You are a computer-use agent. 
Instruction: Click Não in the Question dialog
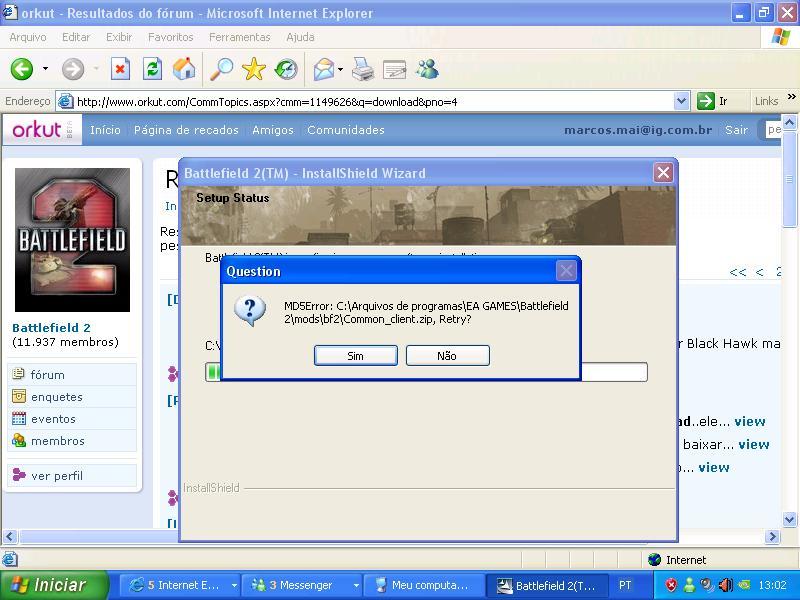tap(447, 356)
